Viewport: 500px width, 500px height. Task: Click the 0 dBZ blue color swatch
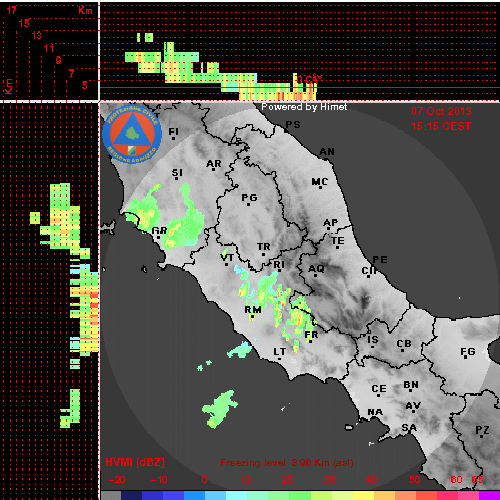(194, 495)
